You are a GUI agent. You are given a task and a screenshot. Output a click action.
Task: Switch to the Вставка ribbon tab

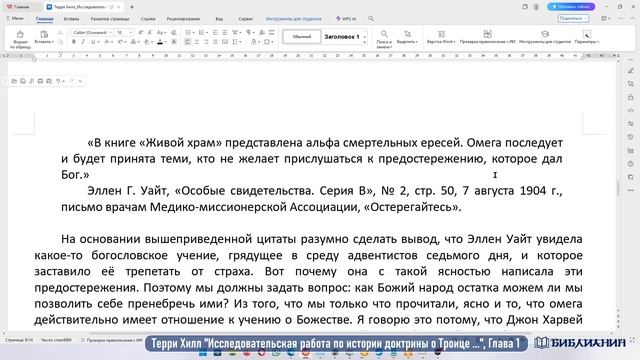point(71,19)
